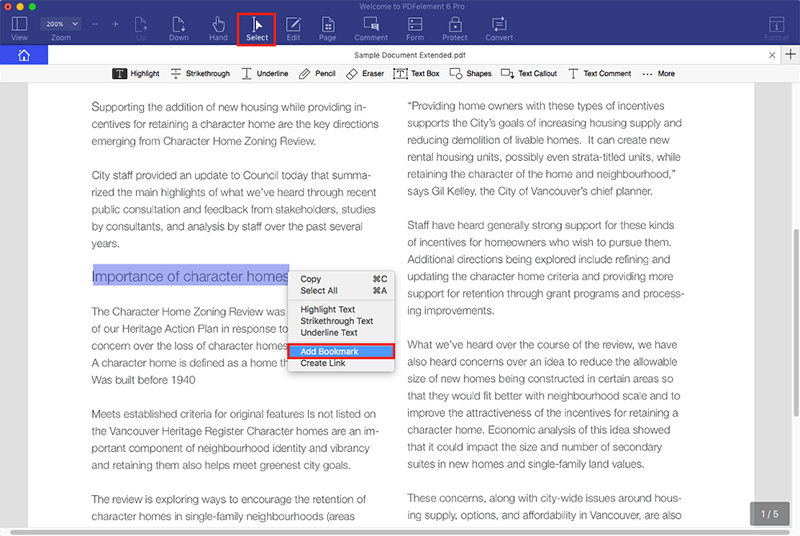Close the Sample Document tab

(x=772, y=55)
